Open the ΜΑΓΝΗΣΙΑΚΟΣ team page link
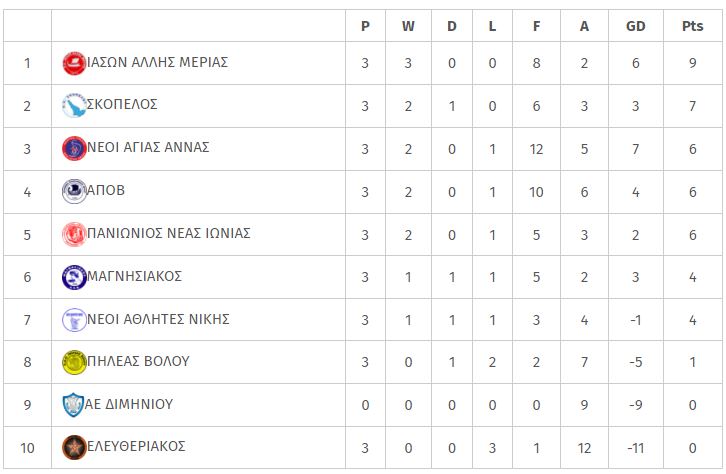The width and height of the screenshot is (726, 474). click(x=134, y=276)
